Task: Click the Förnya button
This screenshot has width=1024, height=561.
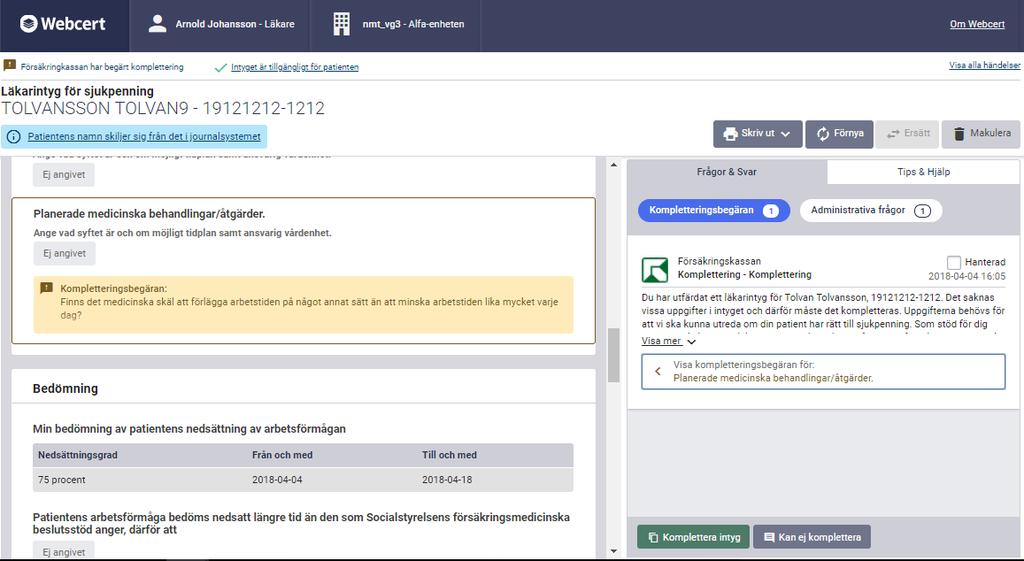Action: pyautogui.click(x=839, y=134)
